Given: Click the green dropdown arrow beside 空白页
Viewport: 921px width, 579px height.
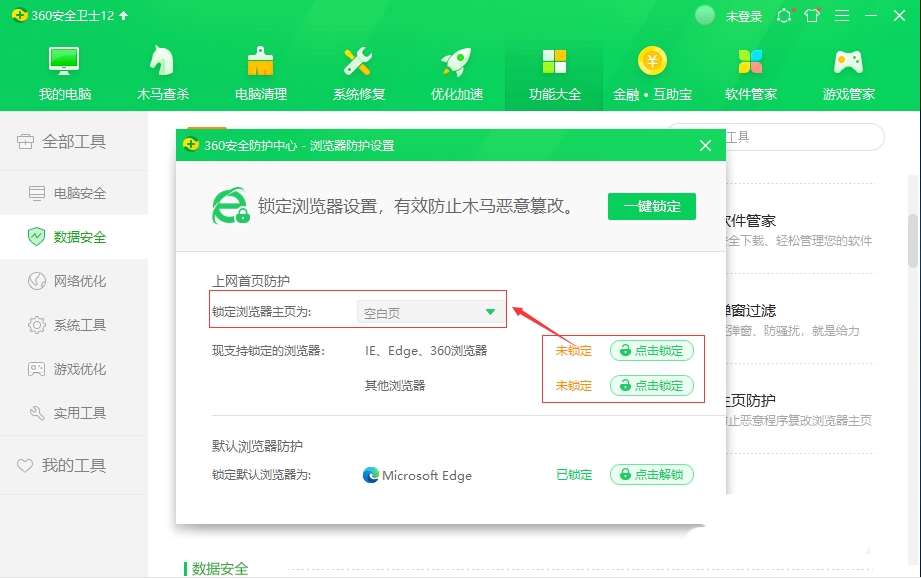Looking at the screenshot, I should (490, 312).
